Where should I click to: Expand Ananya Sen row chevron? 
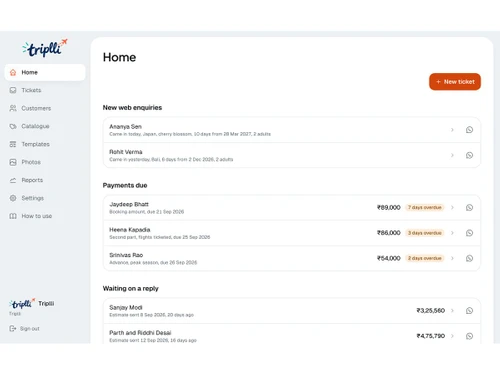pyautogui.click(x=452, y=130)
